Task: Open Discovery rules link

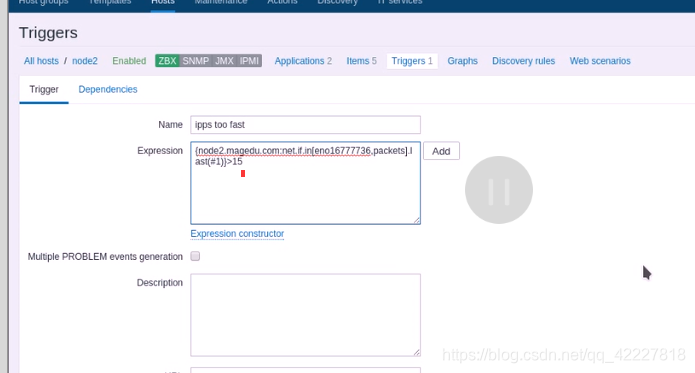Action: click(x=523, y=61)
